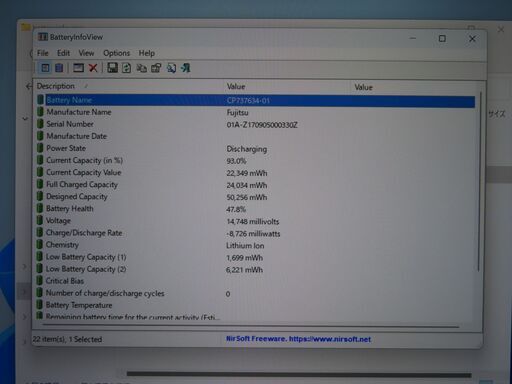Collapse the down chevron in the background window's left pane
Viewport: 512px width, 384px height.
(x=25, y=118)
